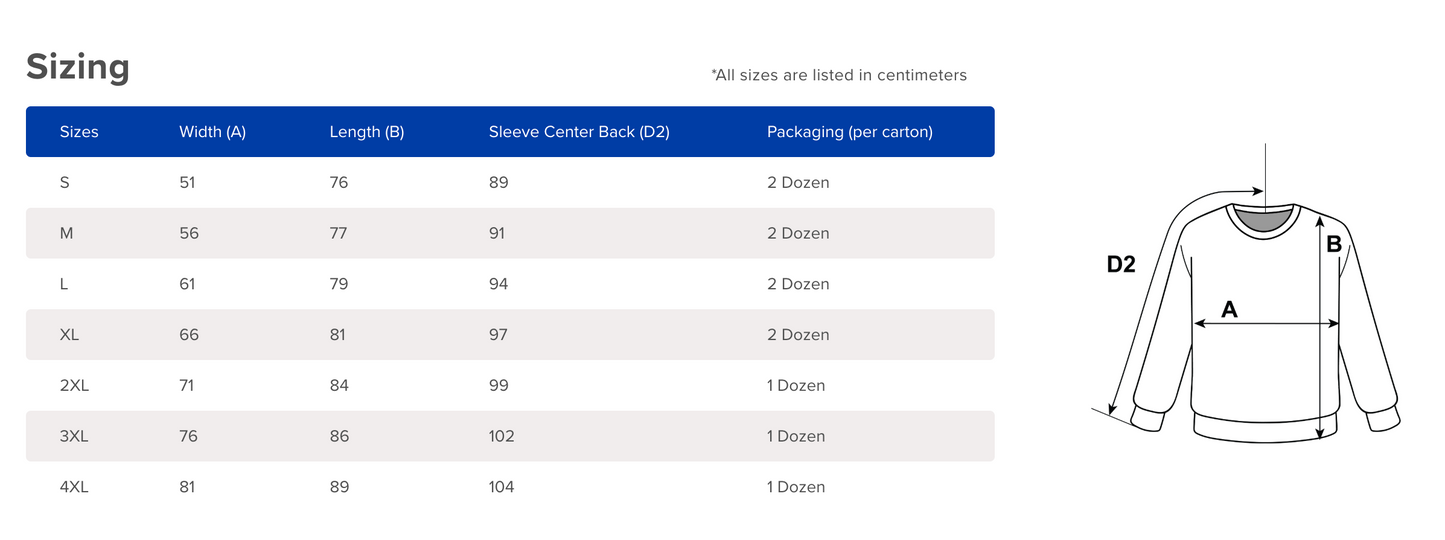Image resolution: width=1445 pixels, height=540 pixels.
Task: Click the Sizes column header
Action: pyautogui.click(x=79, y=132)
